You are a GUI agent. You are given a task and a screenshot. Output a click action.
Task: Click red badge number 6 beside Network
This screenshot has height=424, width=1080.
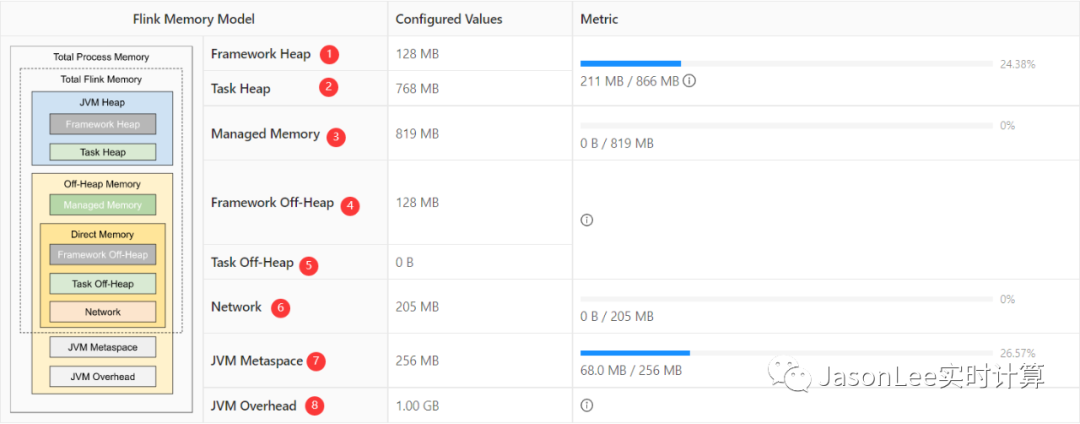click(280, 308)
